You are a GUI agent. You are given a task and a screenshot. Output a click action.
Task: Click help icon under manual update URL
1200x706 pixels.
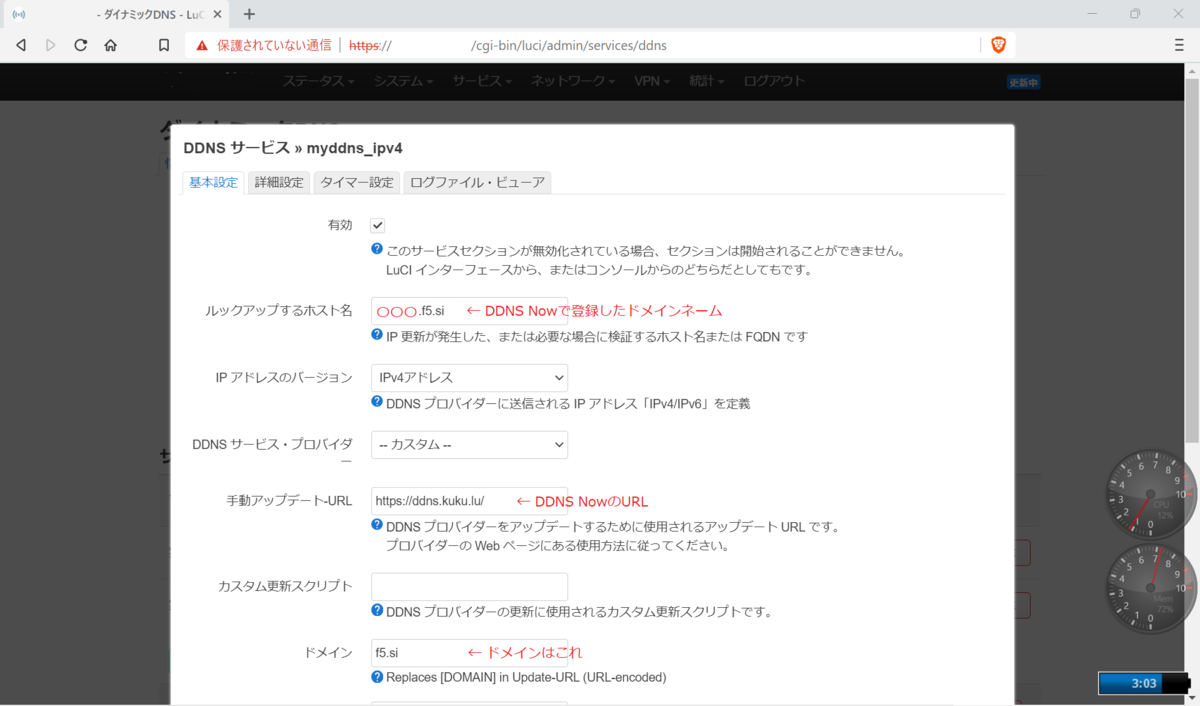[377, 524]
